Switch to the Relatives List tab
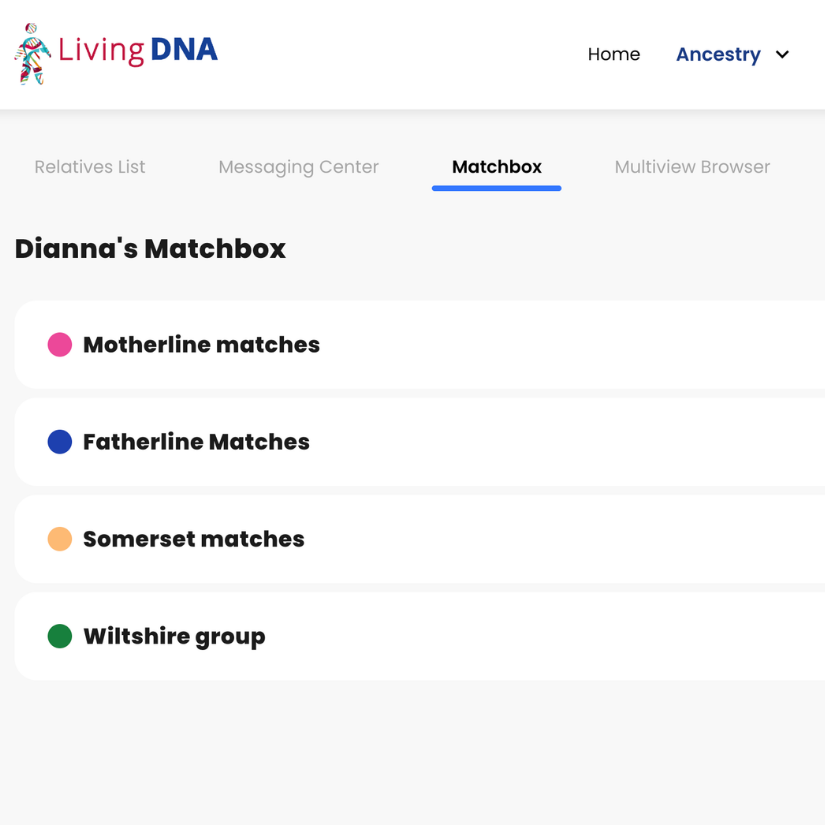 pyautogui.click(x=89, y=167)
